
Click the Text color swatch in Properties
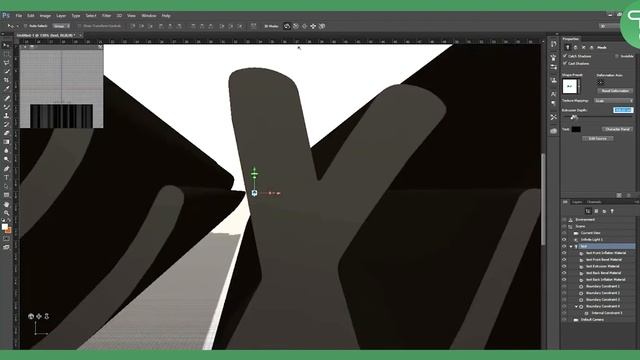click(576, 129)
